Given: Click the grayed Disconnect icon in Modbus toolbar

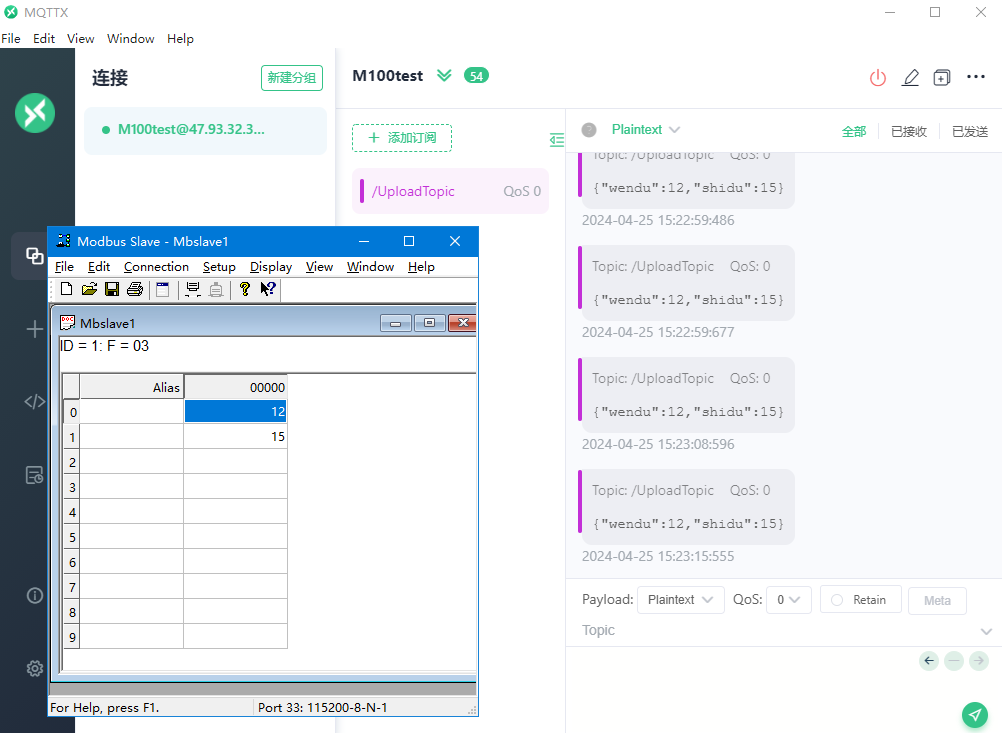Looking at the screenshot, I should 216,289.
